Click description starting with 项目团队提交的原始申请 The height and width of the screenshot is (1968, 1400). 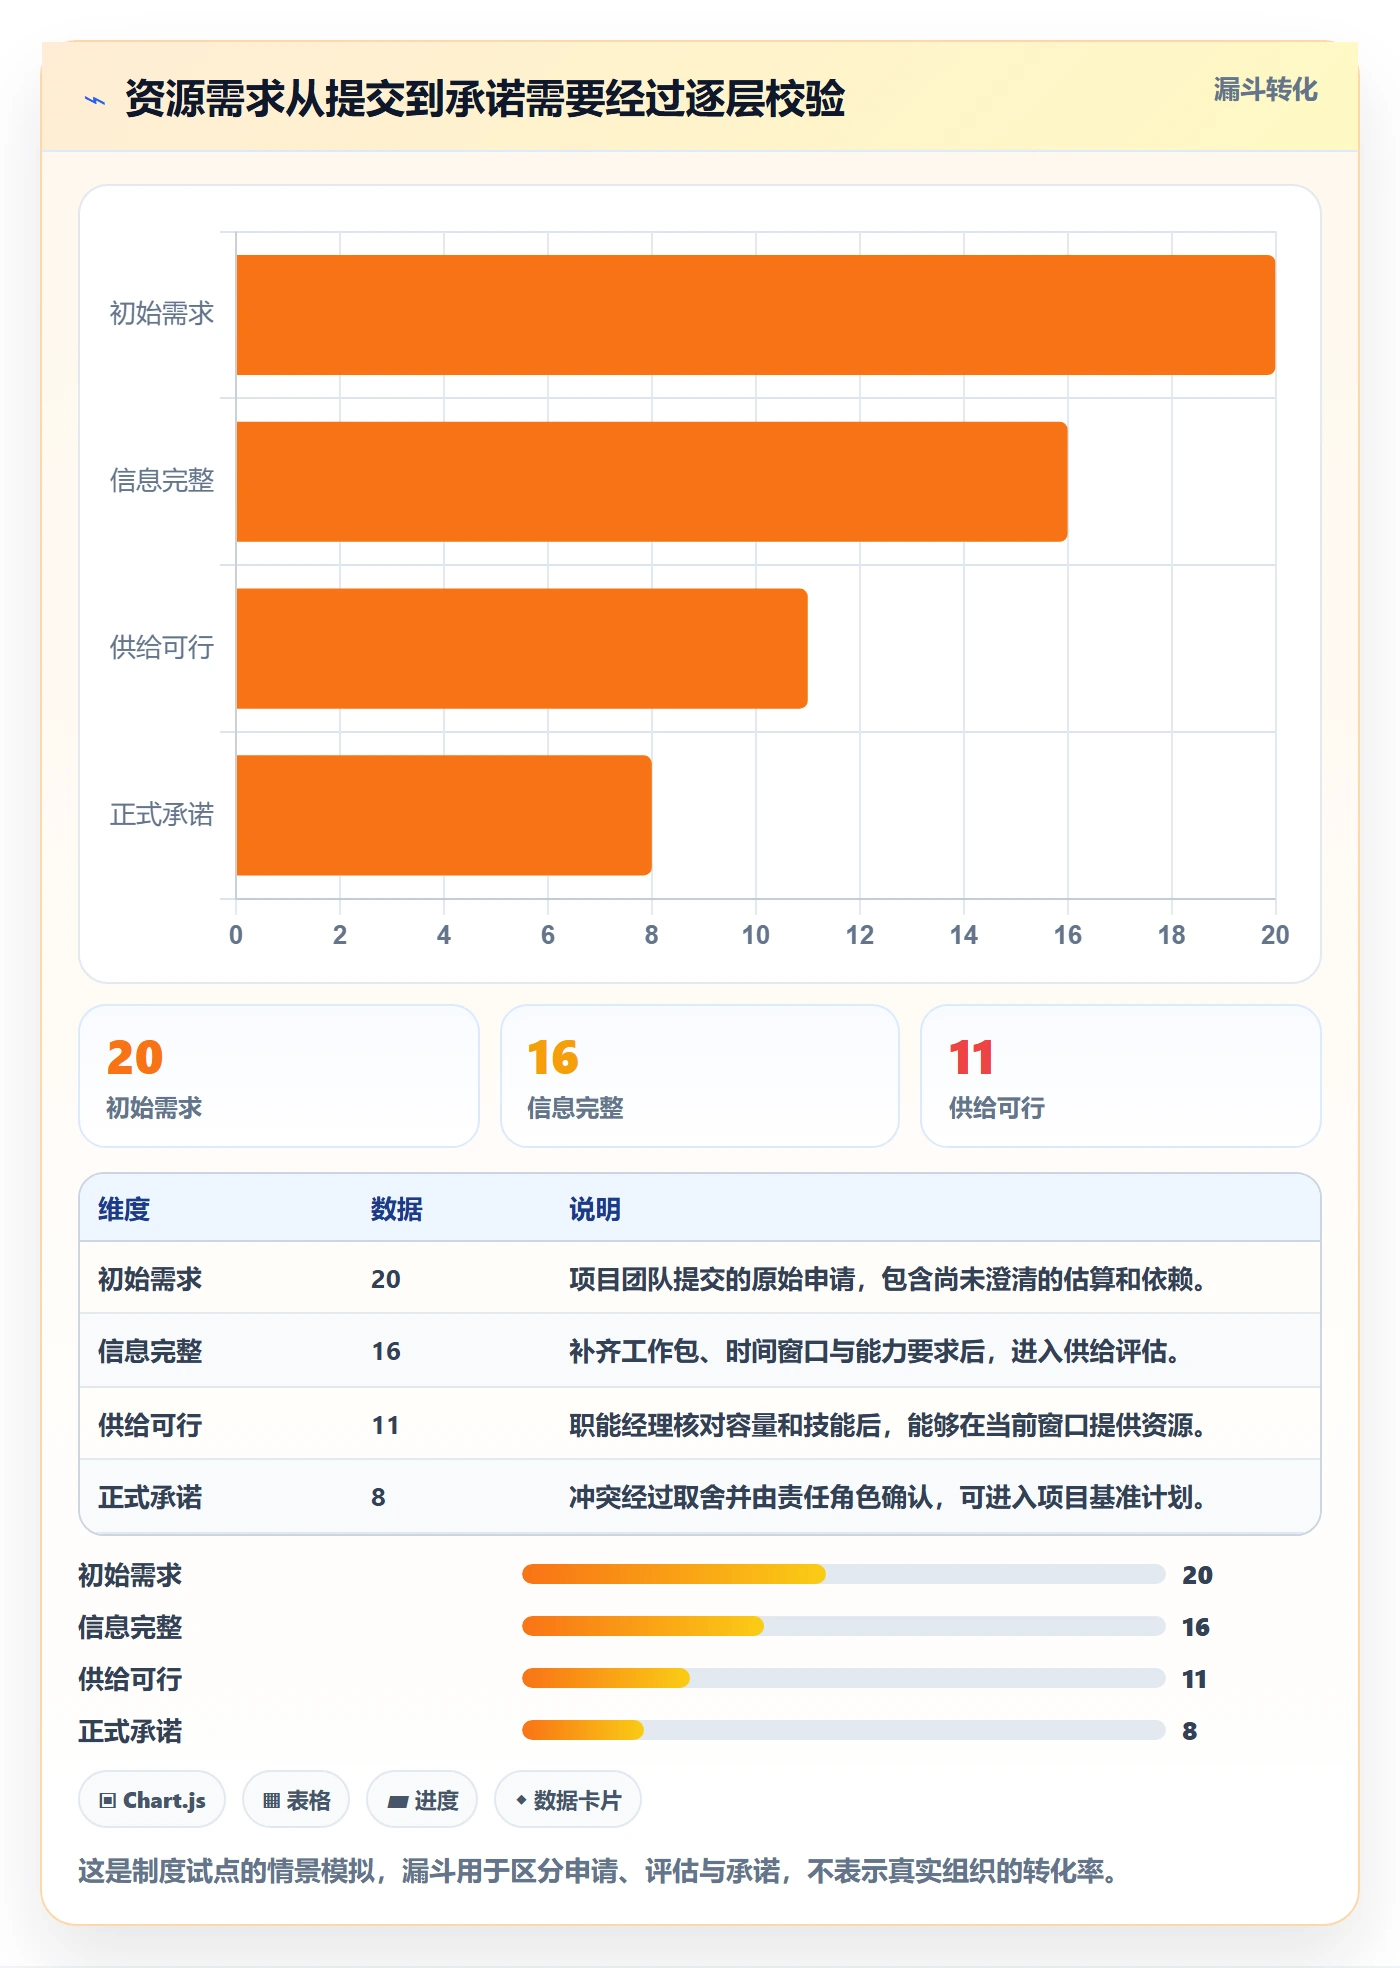click(887, 1279)
